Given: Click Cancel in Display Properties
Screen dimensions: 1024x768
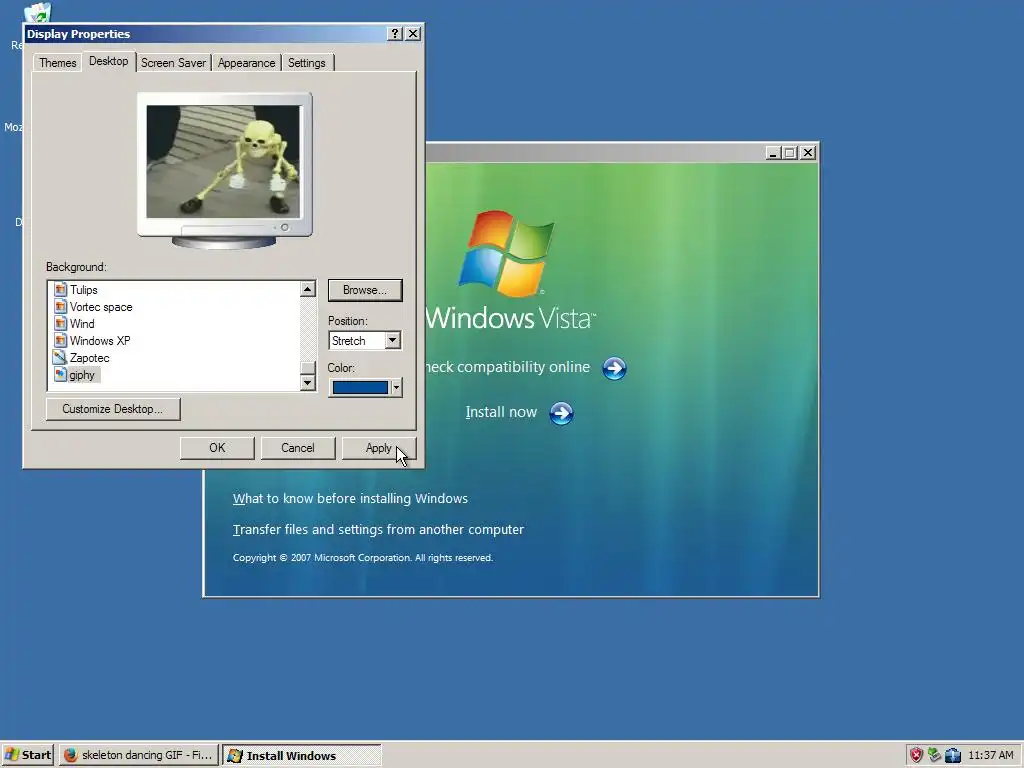Looking at the screenshot, I should [x=298, y=448].
